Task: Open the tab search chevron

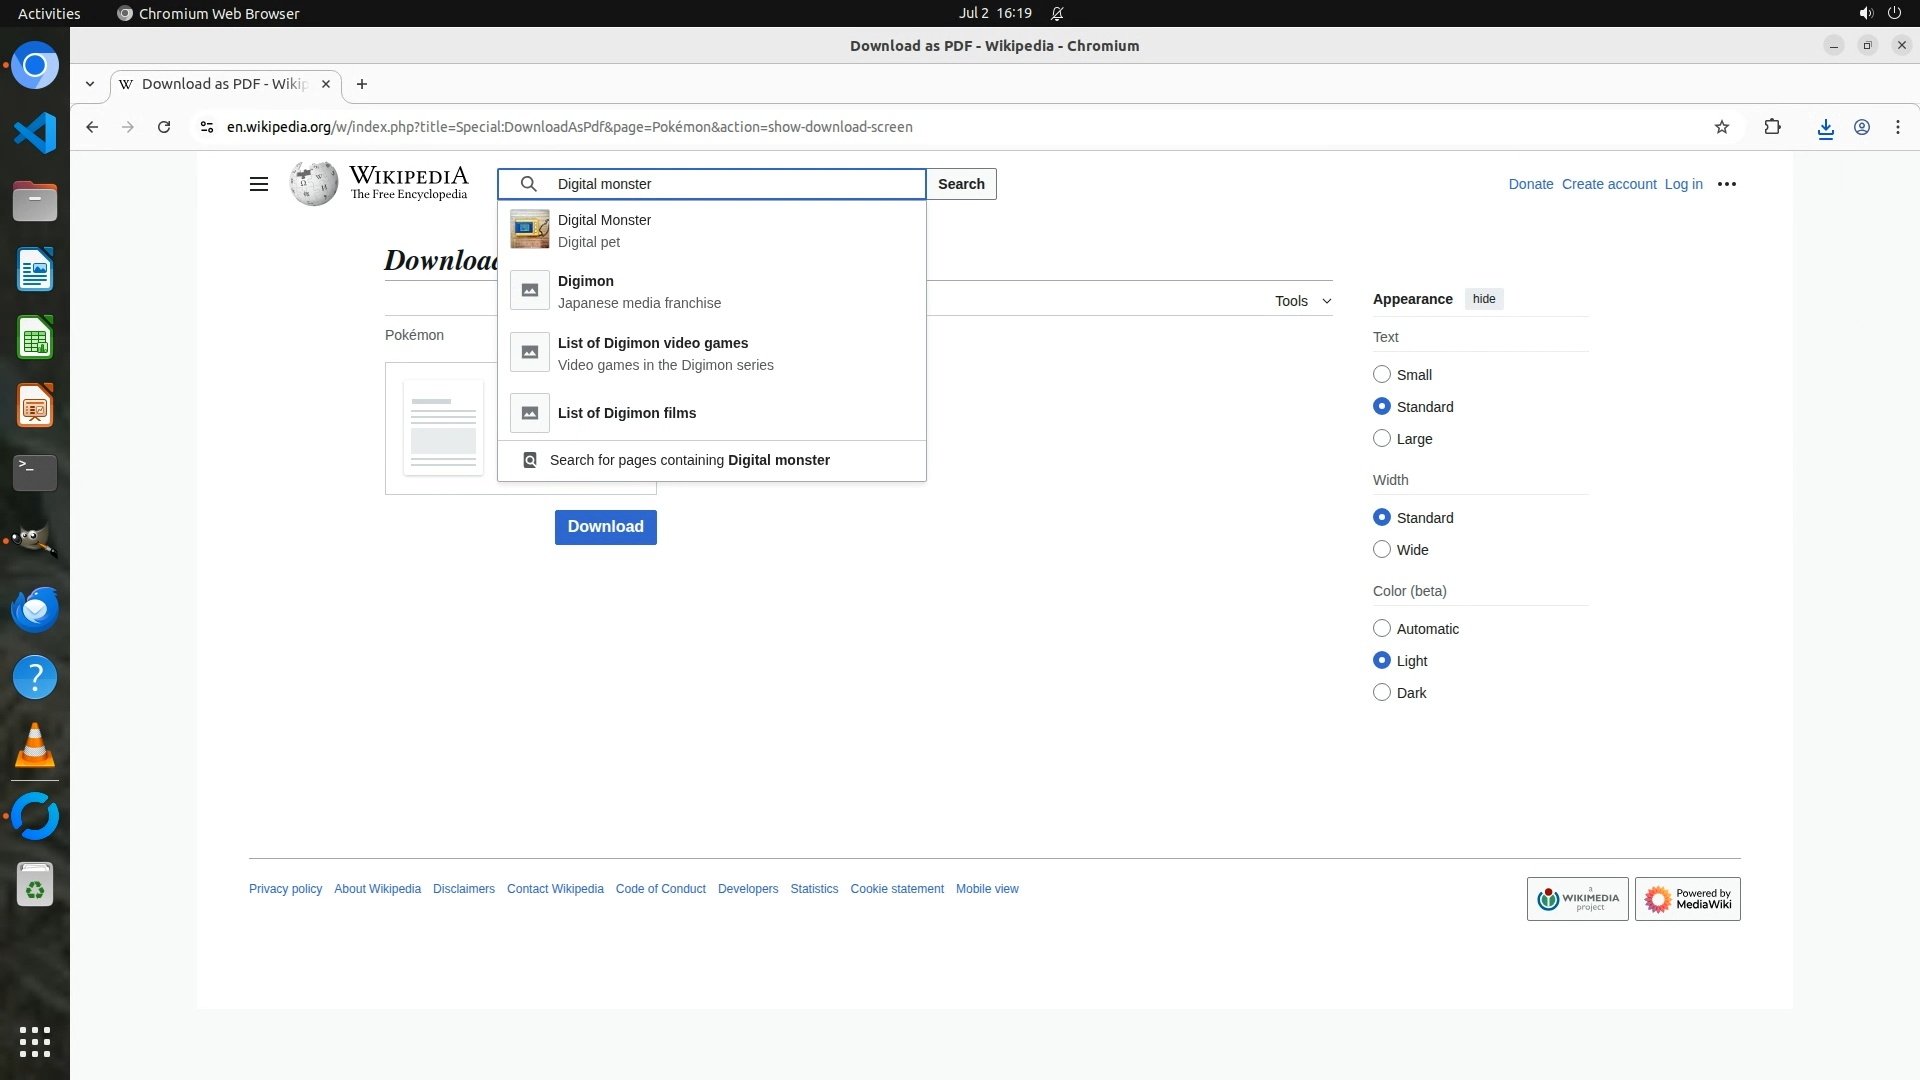Action: (x=90, y=84)
